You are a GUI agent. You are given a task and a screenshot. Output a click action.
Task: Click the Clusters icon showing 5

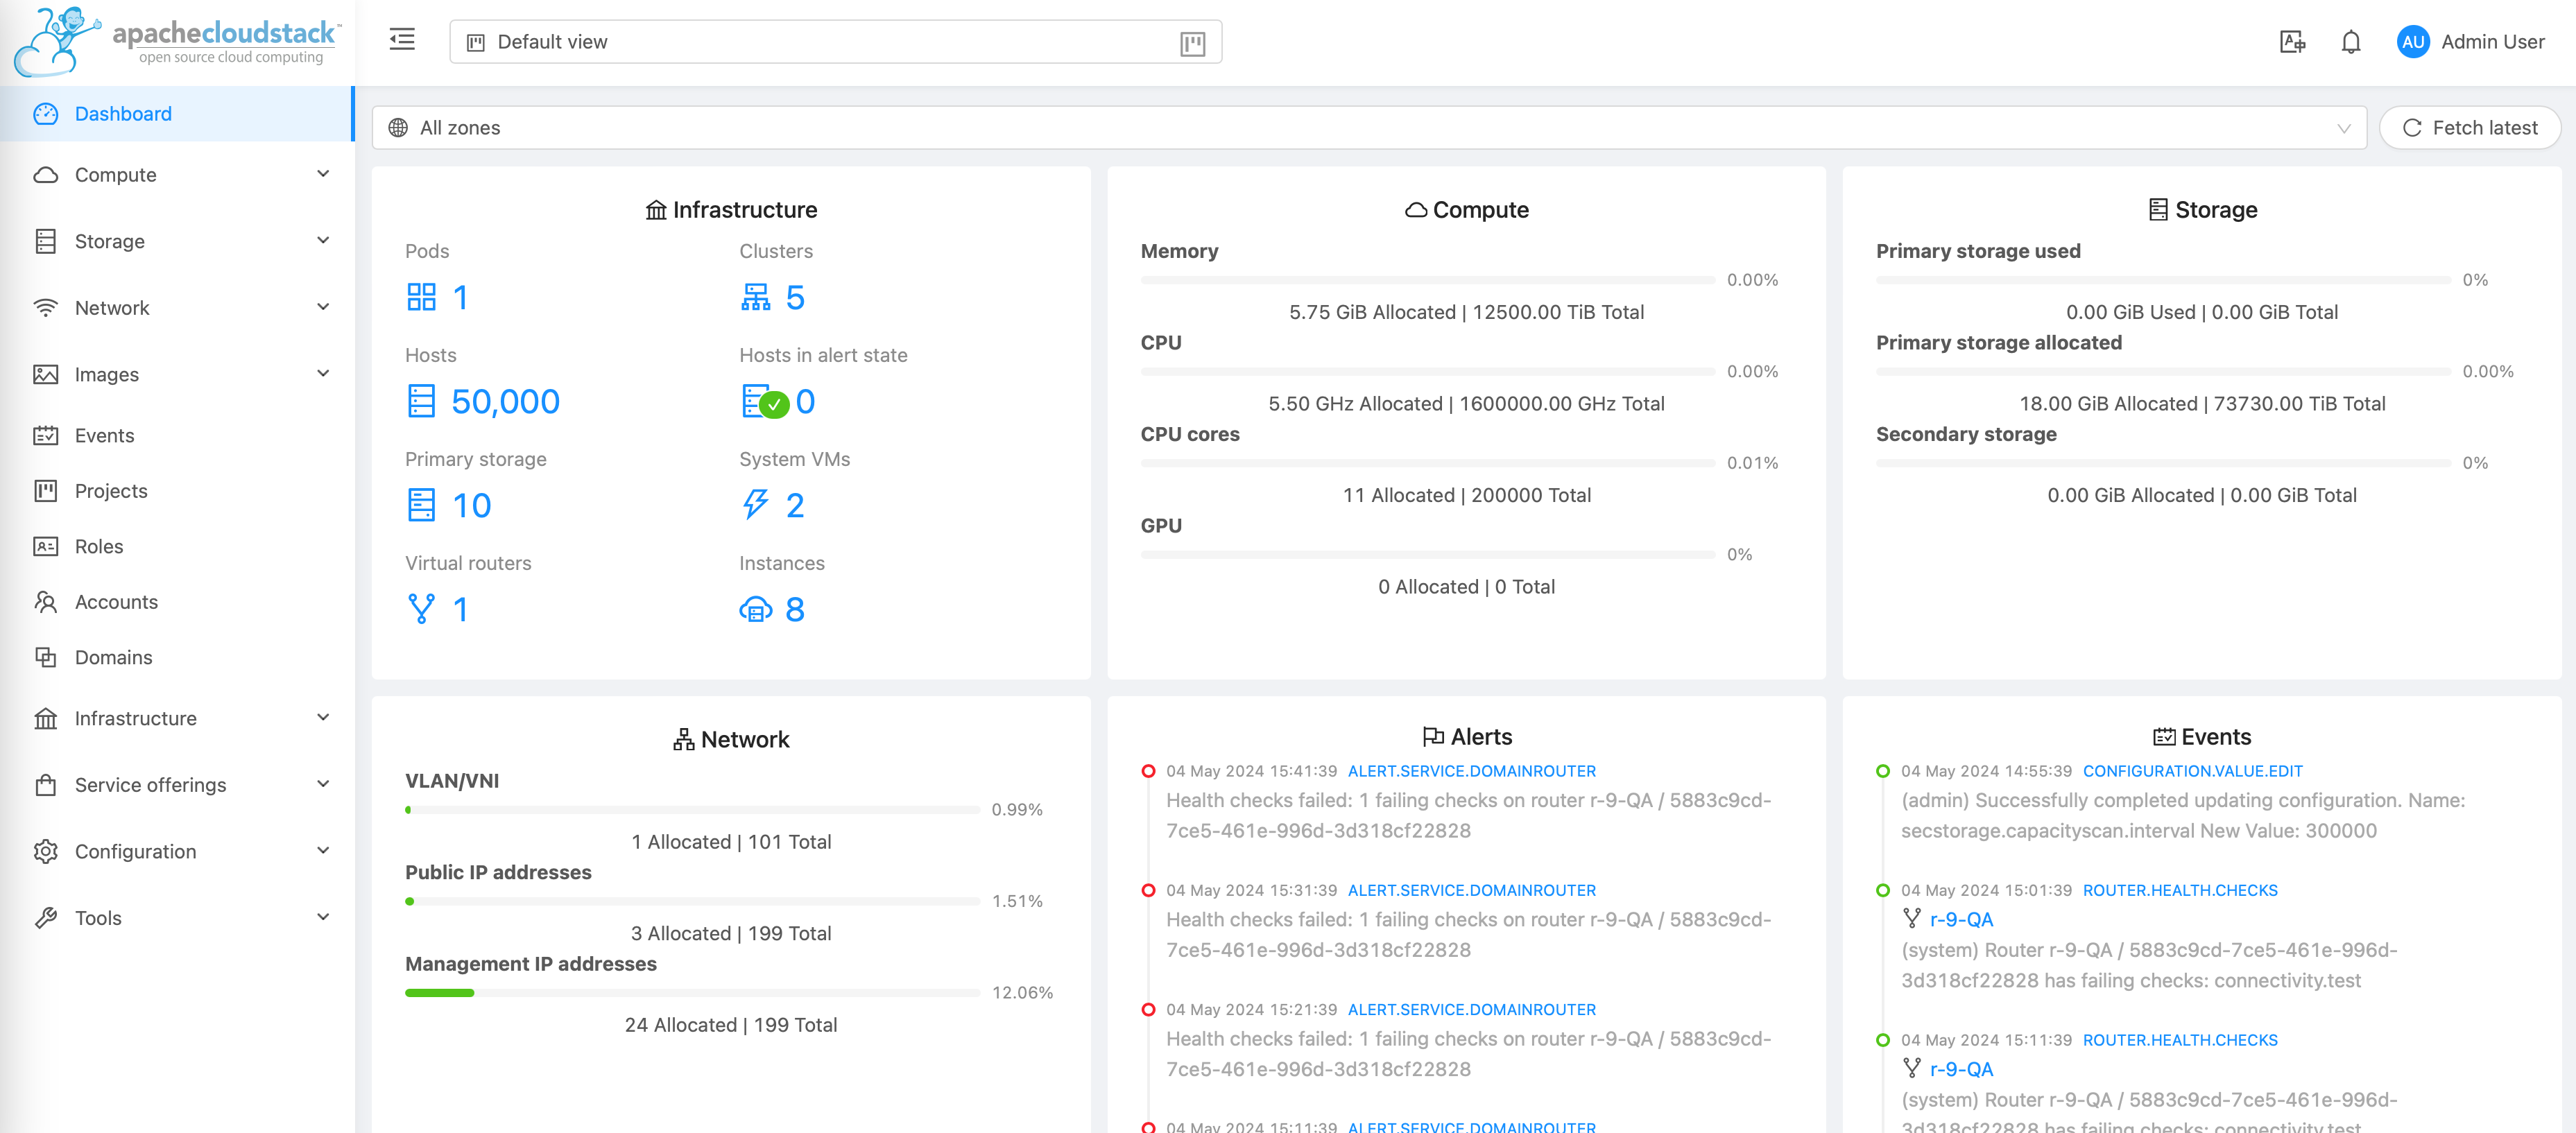tap(755, 297)
